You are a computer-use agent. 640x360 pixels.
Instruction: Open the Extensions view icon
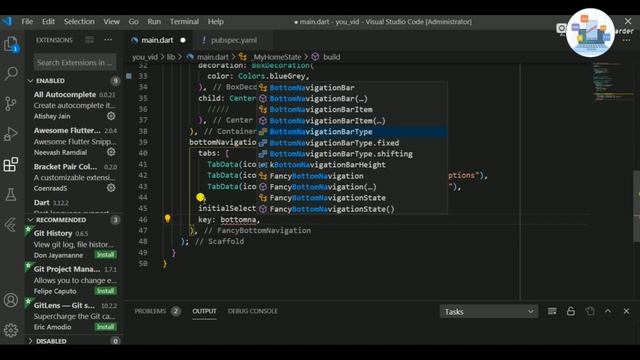[11, 164]
